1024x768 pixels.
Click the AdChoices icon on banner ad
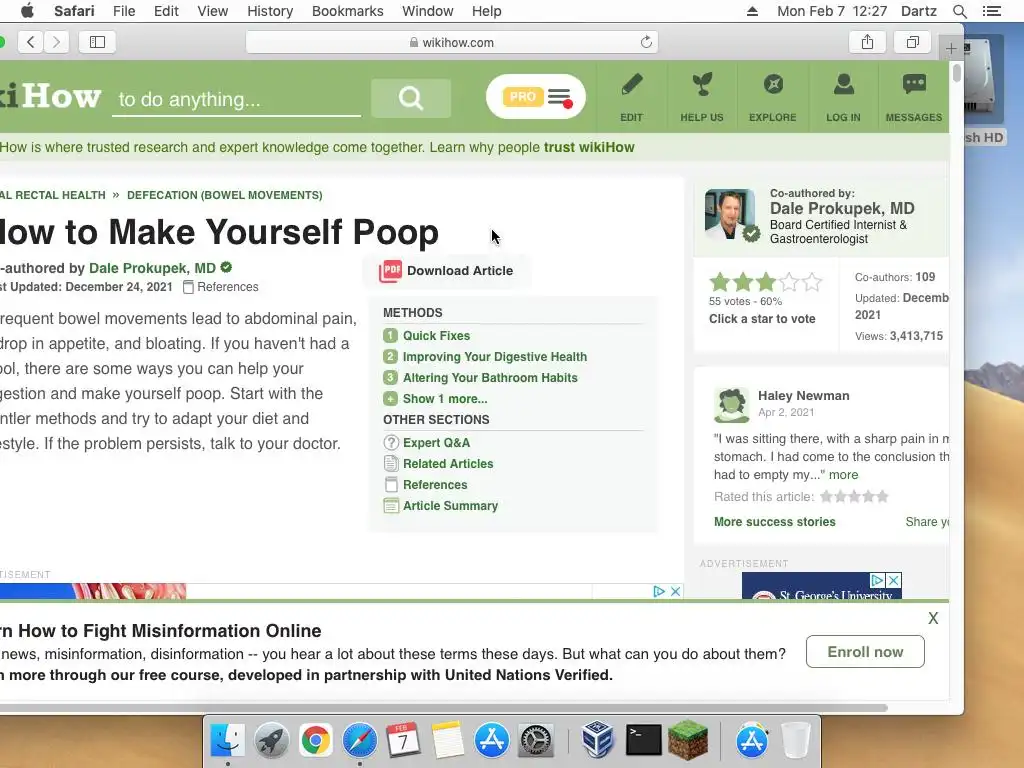point(659,591)
